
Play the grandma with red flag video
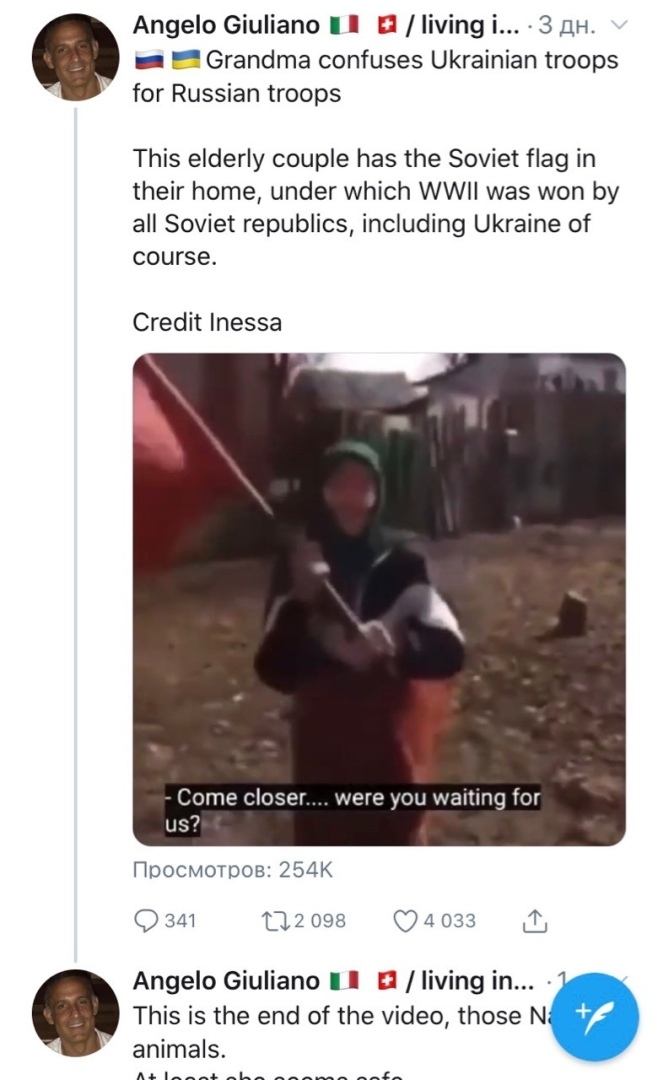(x=379, y=599)
